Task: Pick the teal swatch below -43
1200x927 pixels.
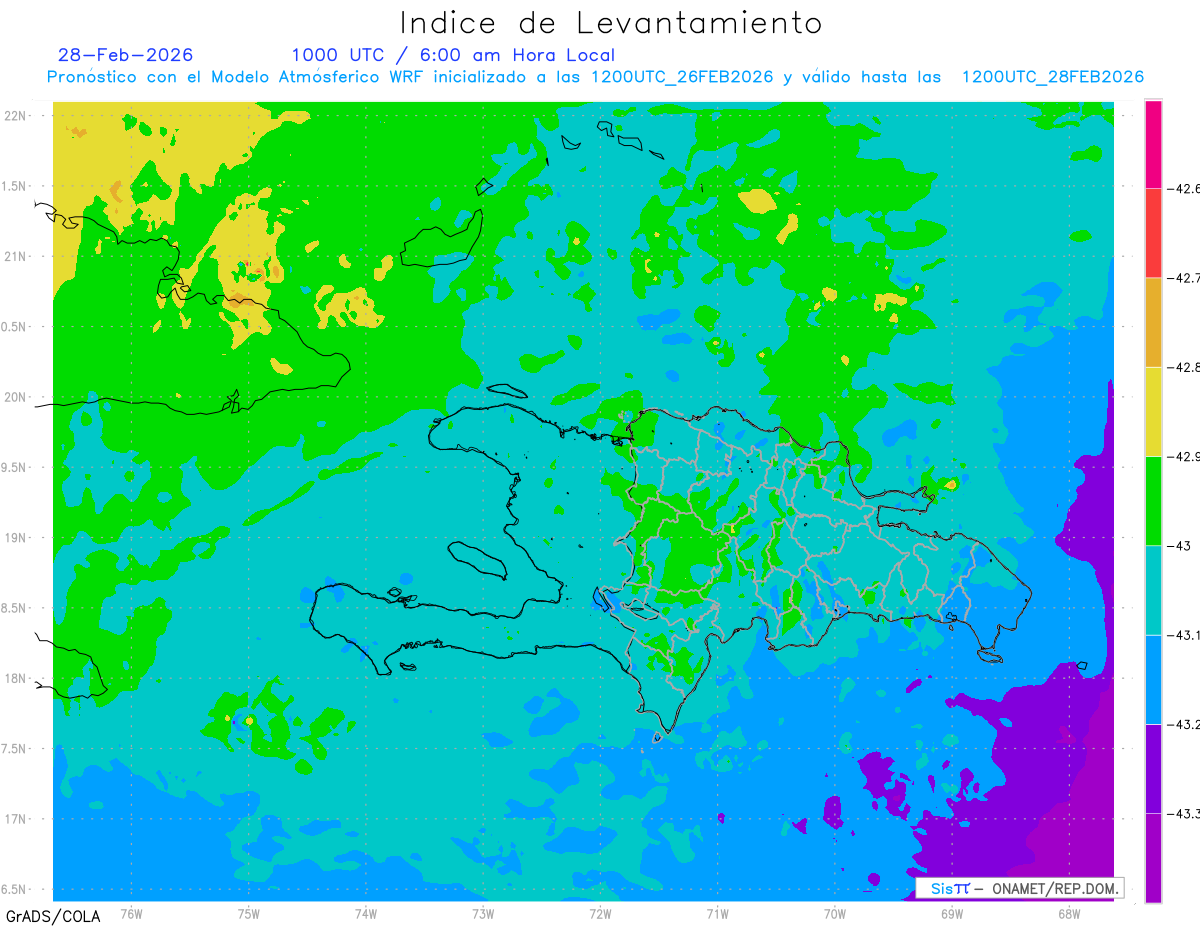Action: click(1153, 590)
